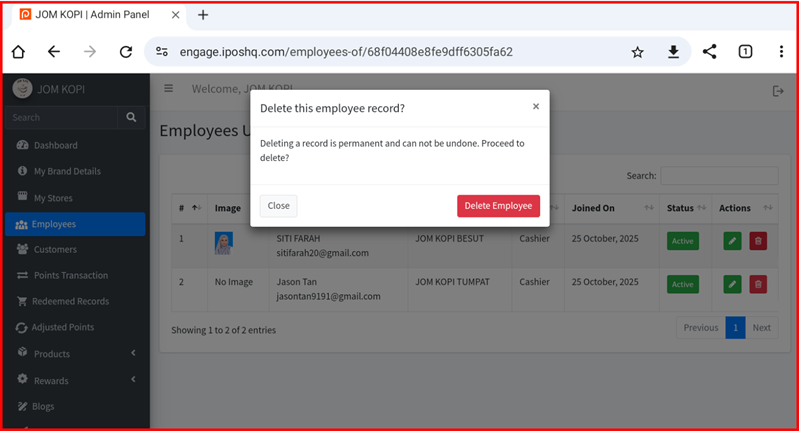
Task: Click the sidebar search magnifier icon
Action: (131, 118)
